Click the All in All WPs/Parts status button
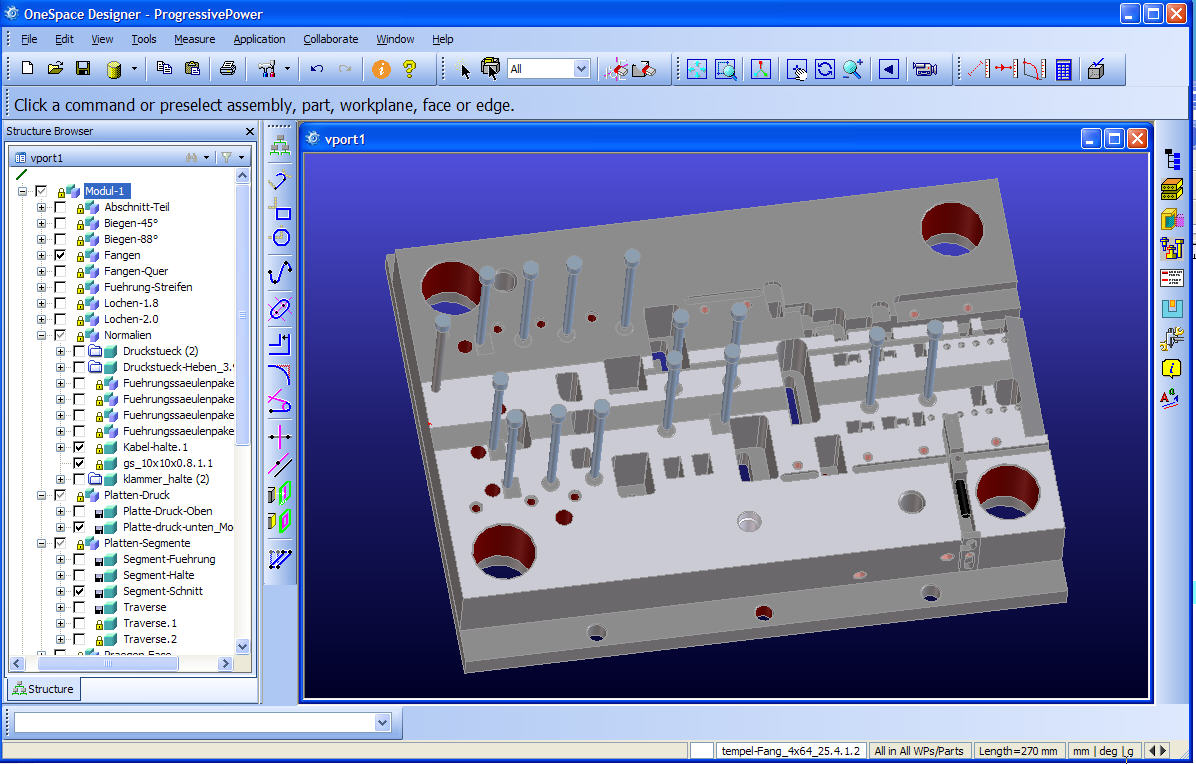1196x764 pixels. tap(919, 751)
